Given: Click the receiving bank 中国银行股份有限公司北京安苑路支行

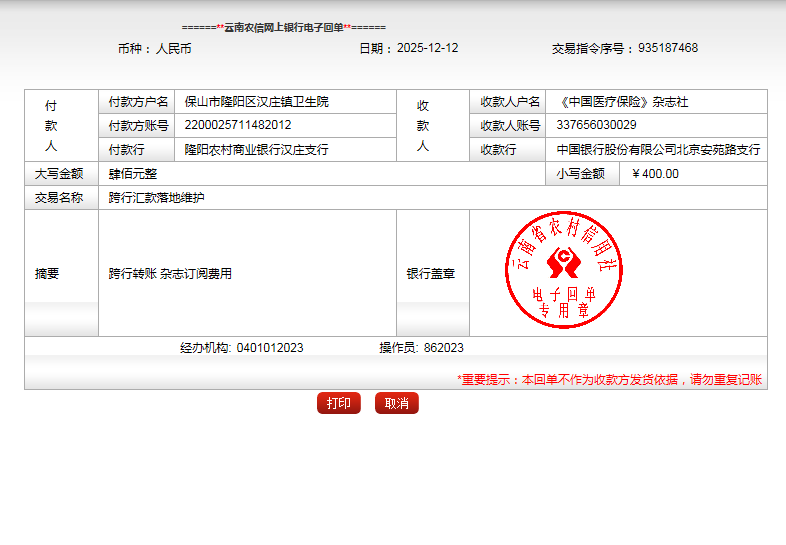Looking at the screenshot, I should tap(658, 150).
